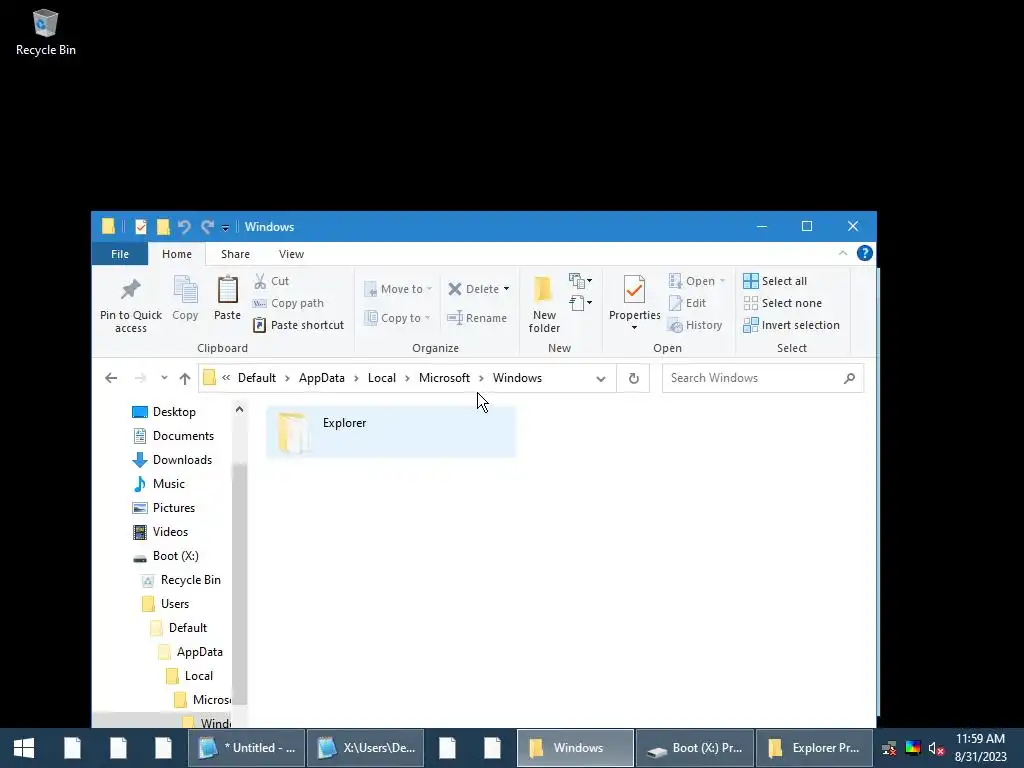
Task: Click the muted volume tray icon
Action: point(936,748)
